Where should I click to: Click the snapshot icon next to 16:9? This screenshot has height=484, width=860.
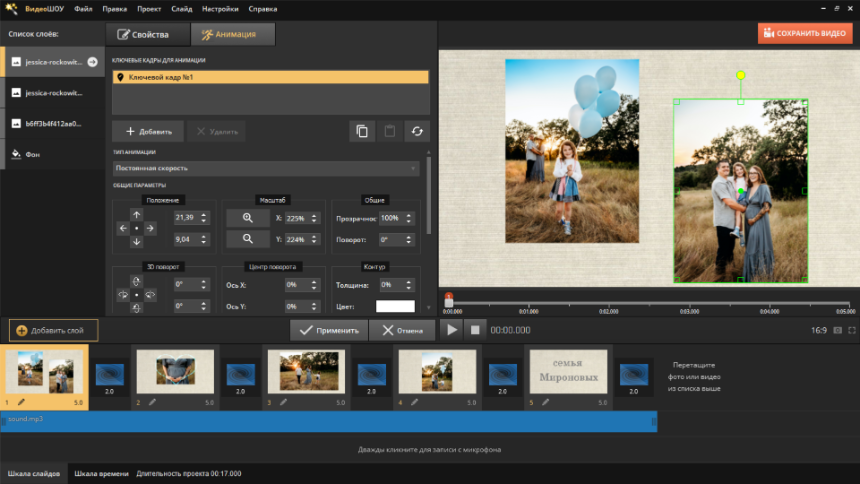click(838, 330)
